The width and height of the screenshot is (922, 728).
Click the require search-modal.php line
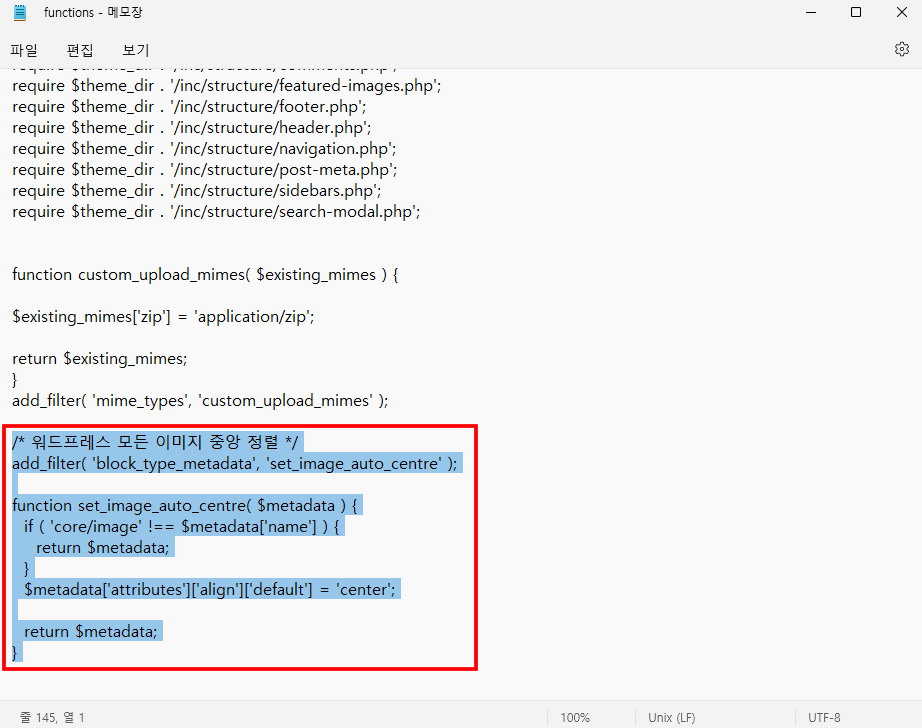coord(215,211)
